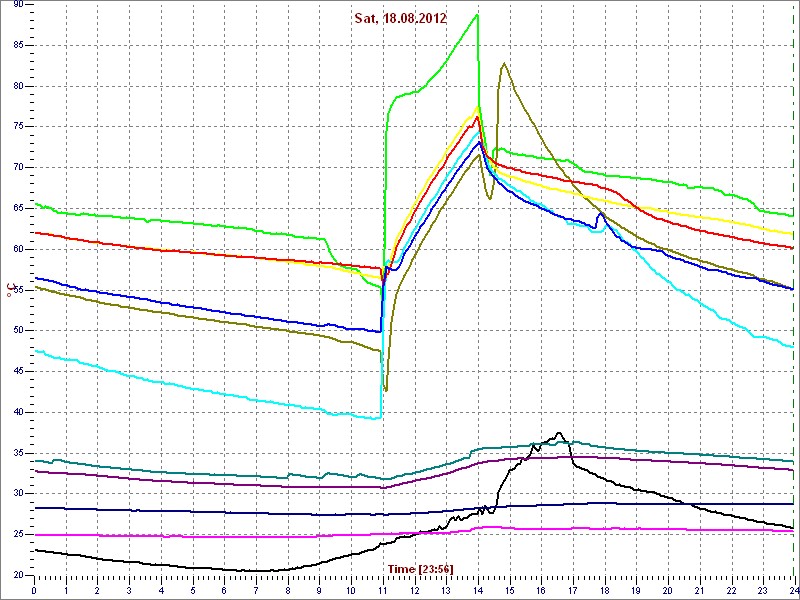
Task: Click the chart title "Sat, 18.08.2012"
Action: click(401, 19)
